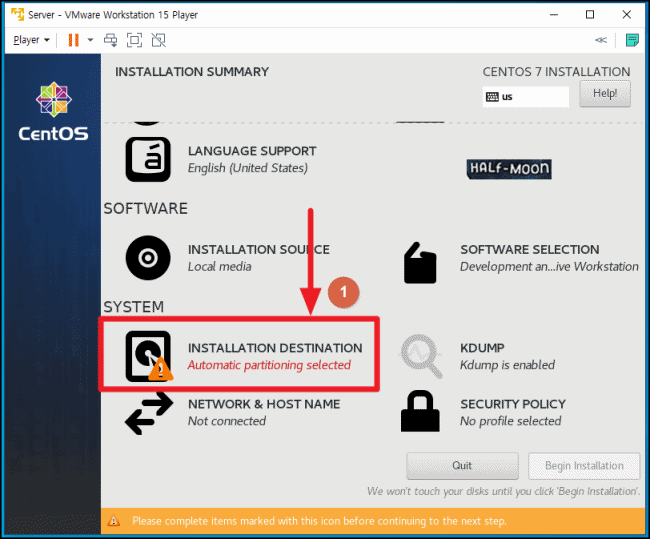Click the Installation Source disc icon
650x539 pixels.
(148, 258)
